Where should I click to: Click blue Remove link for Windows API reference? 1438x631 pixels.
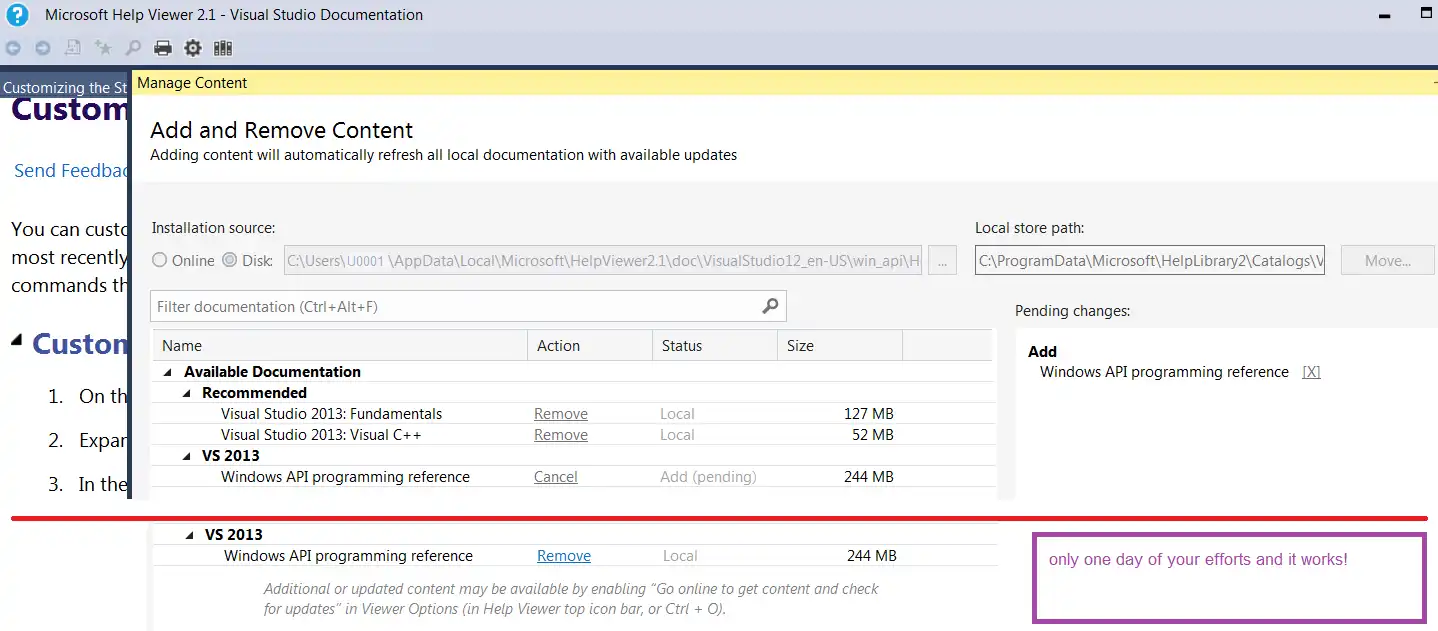564,556
